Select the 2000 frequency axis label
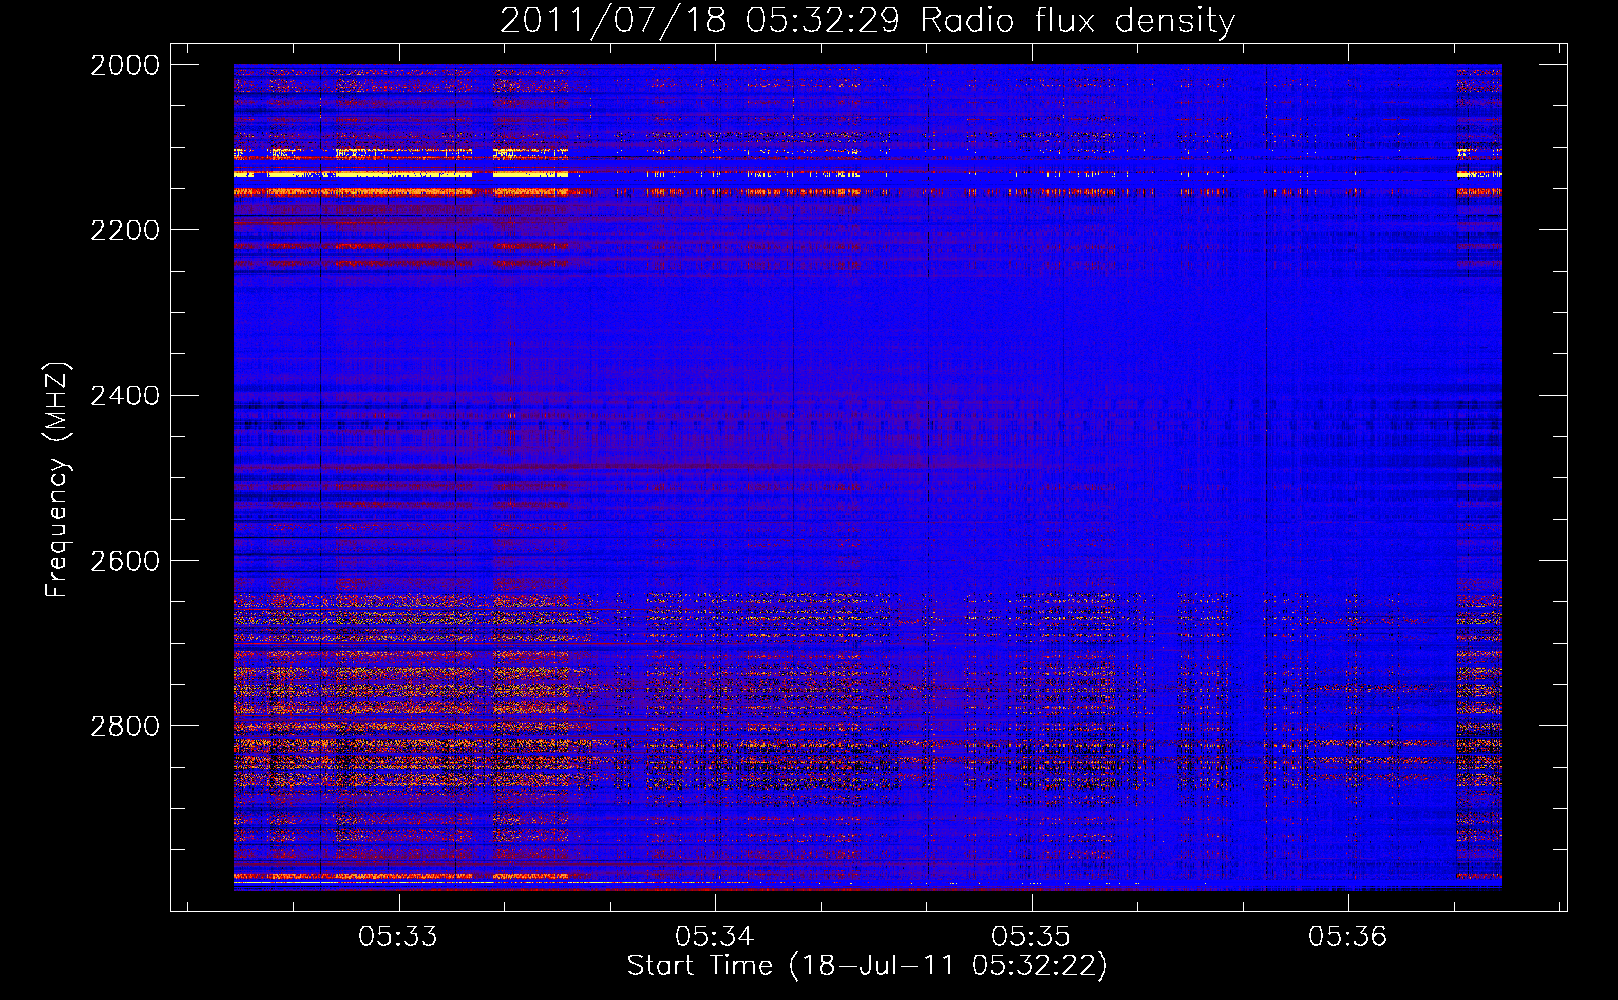Screen dimensions: 1618x1000 coord(125,65)
